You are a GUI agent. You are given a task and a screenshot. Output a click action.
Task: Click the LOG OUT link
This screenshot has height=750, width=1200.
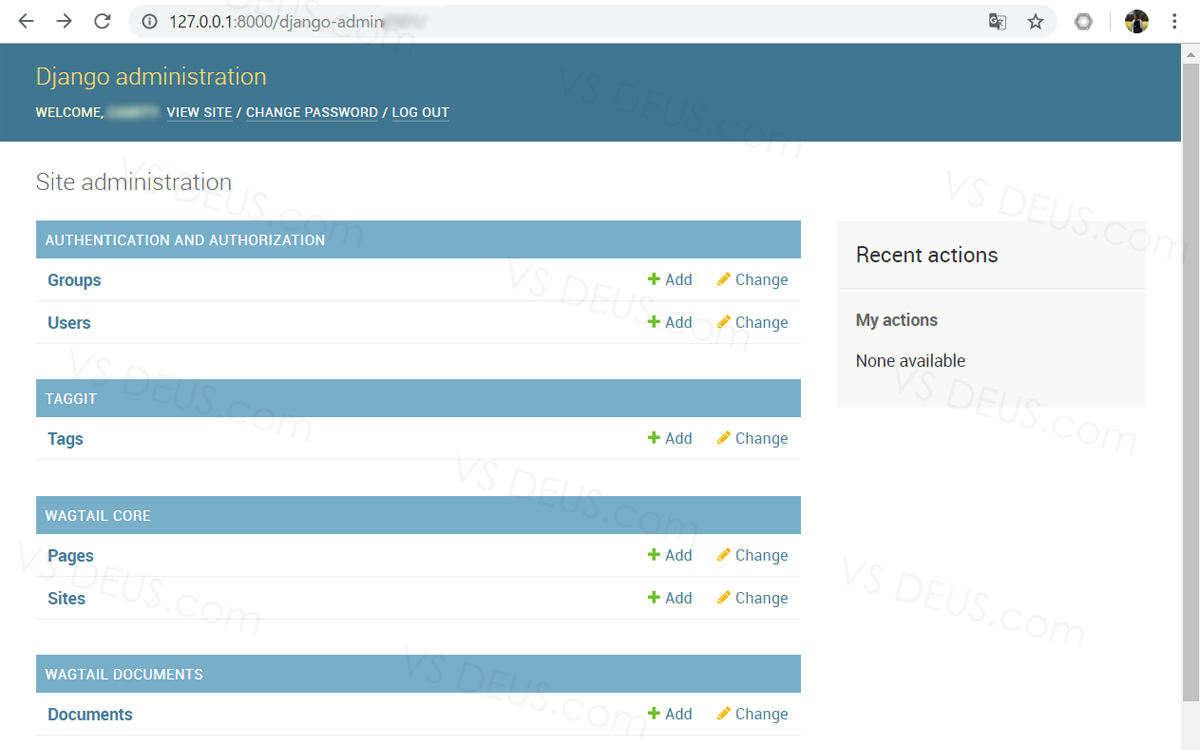[420, 113]
